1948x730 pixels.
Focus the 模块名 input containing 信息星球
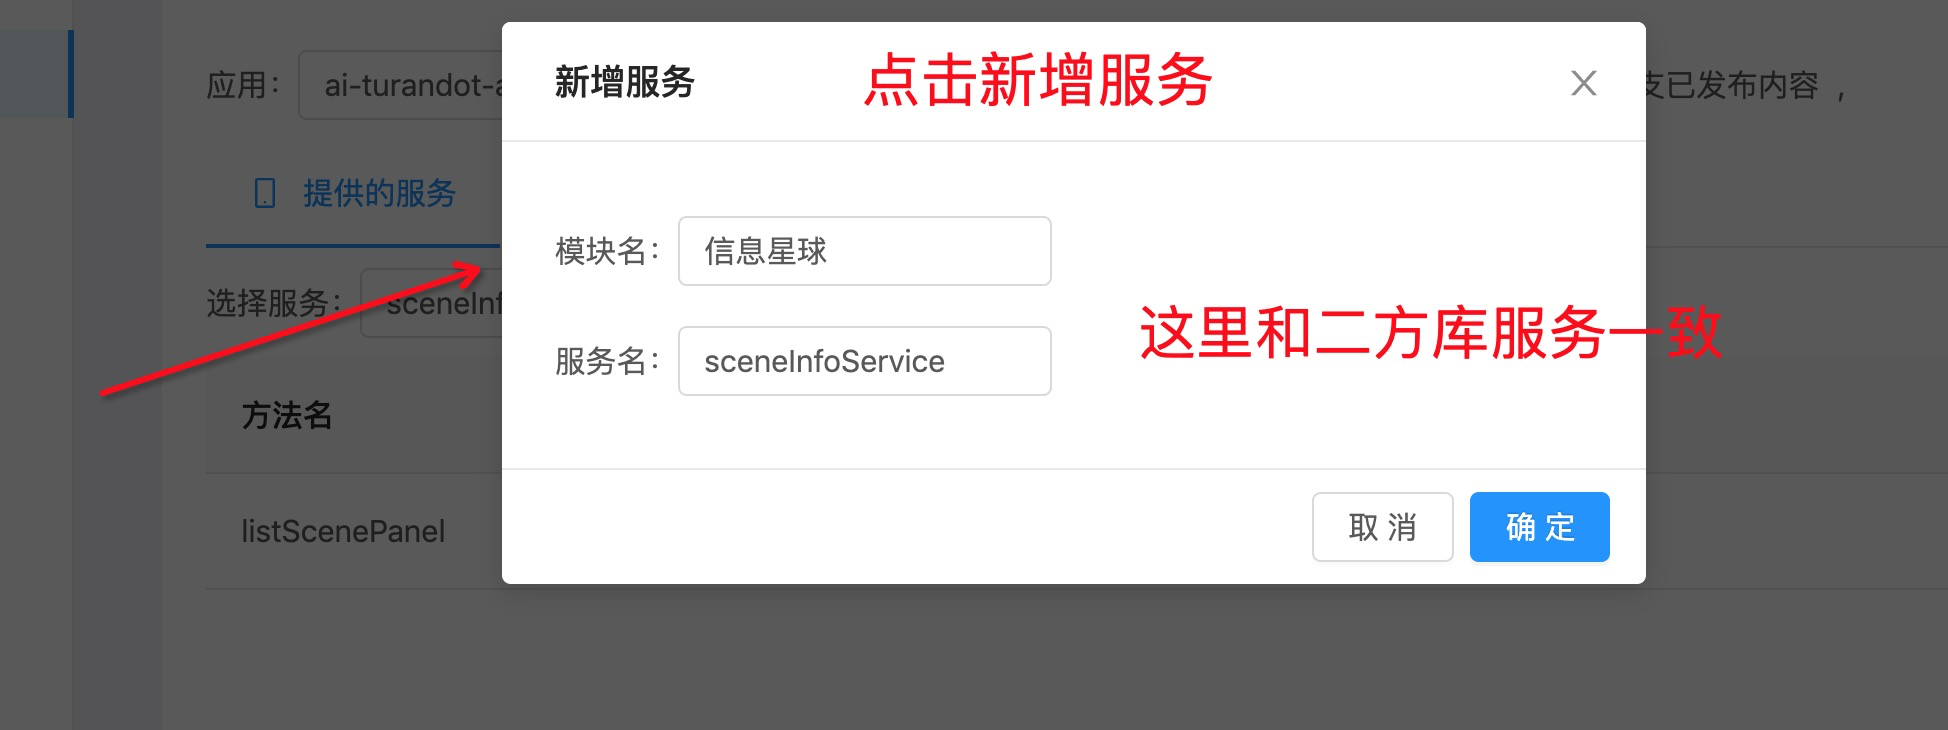pyautogui.click(x=865, y=251)
